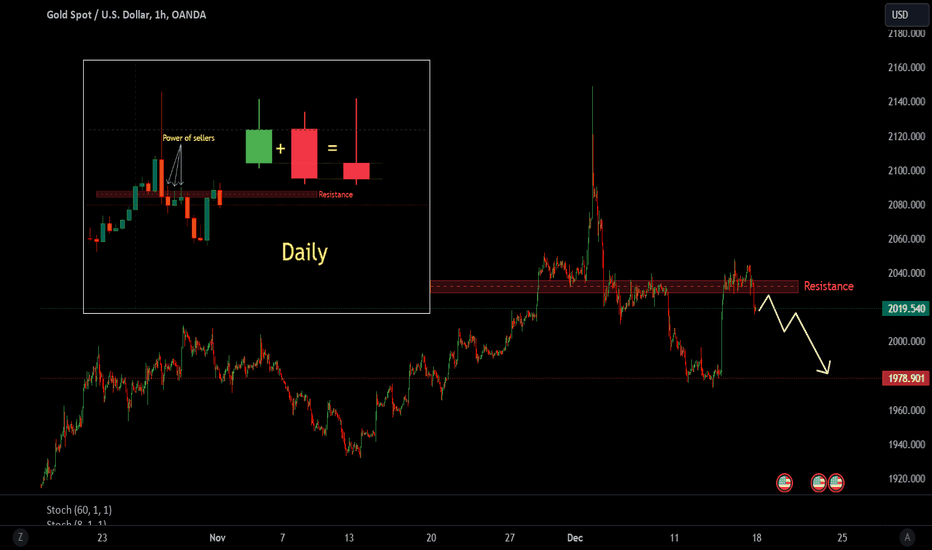Click the 20 date on time axis
Screen dimensions: 932x550
click(x=431, y=538)
